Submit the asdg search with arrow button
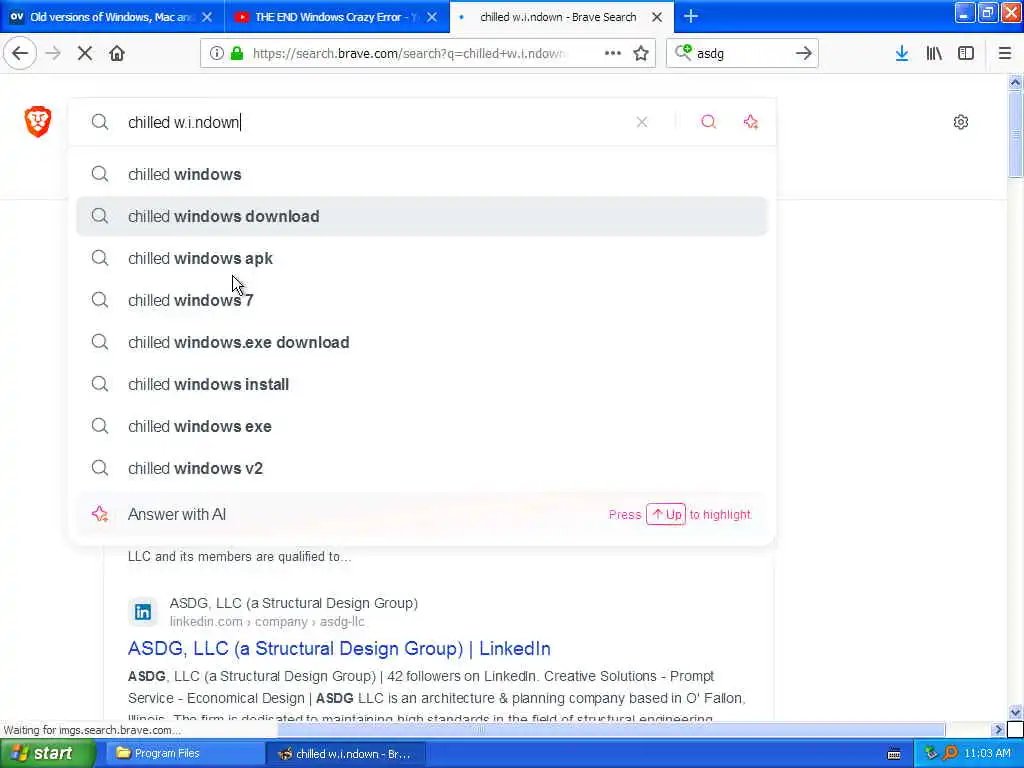 click(x=803, y=54)
